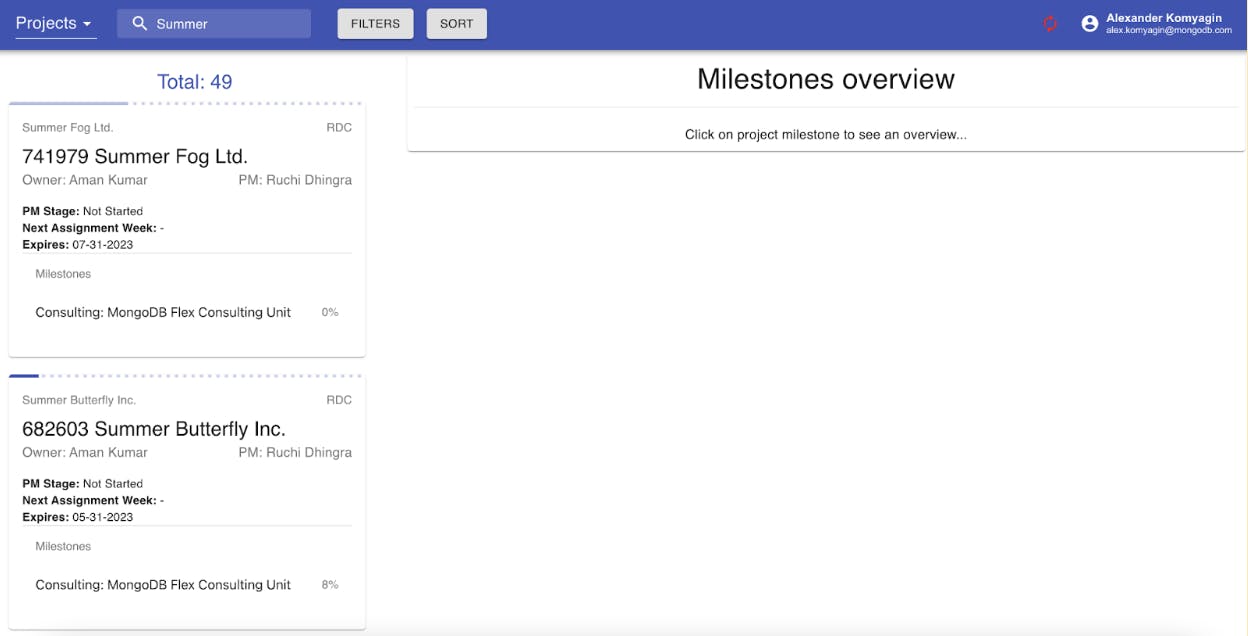Click progress bar above Summer Fog card
Image resolution: width=1248 pixels, height=636 pixels.
(186, 103)
